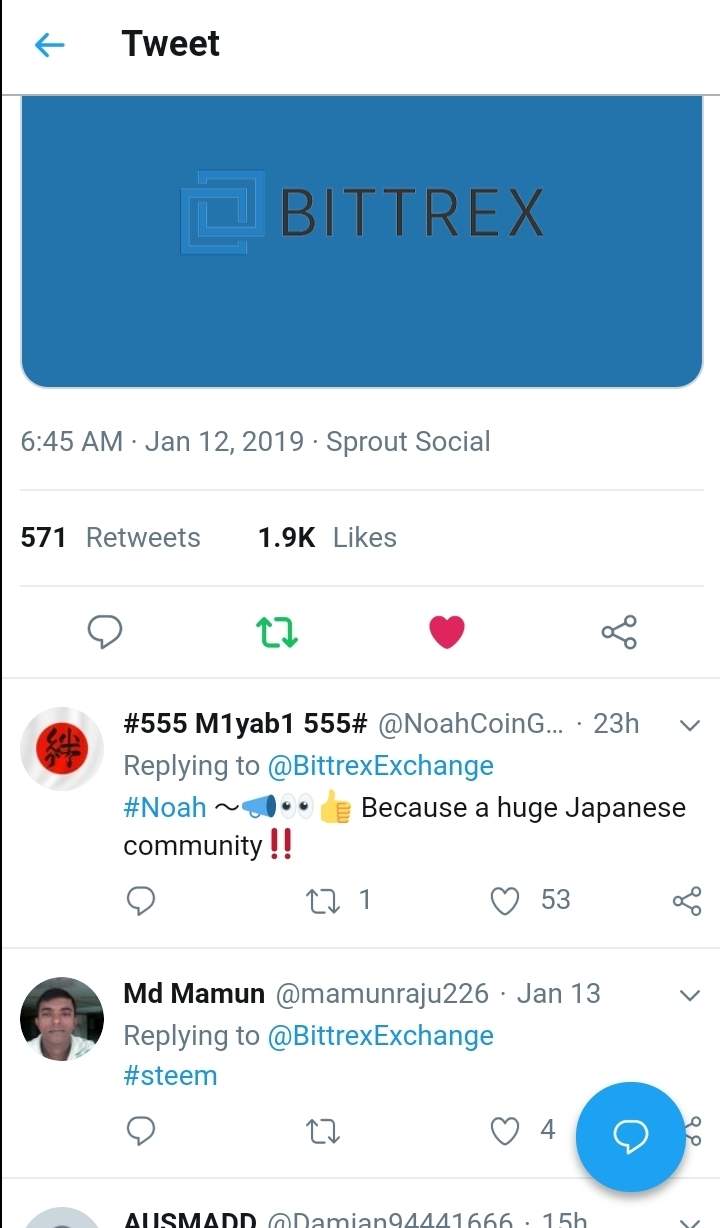Unlike the main tweet's red heart
Image resolution: width=720 pixels, height=1228 pixels.
pyautogui.click(x=446, y=632)
